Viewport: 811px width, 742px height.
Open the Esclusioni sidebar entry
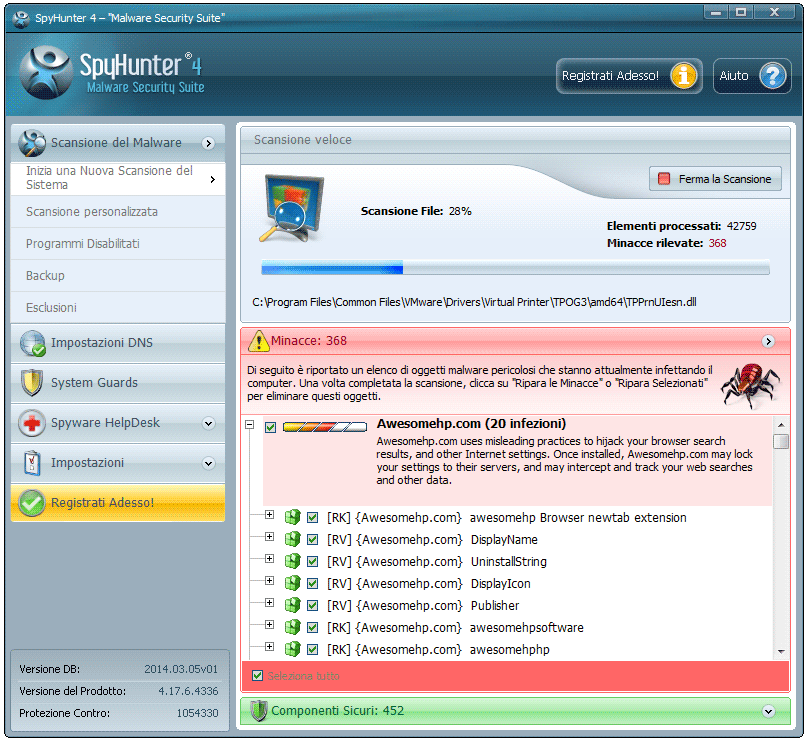[51, 308]
